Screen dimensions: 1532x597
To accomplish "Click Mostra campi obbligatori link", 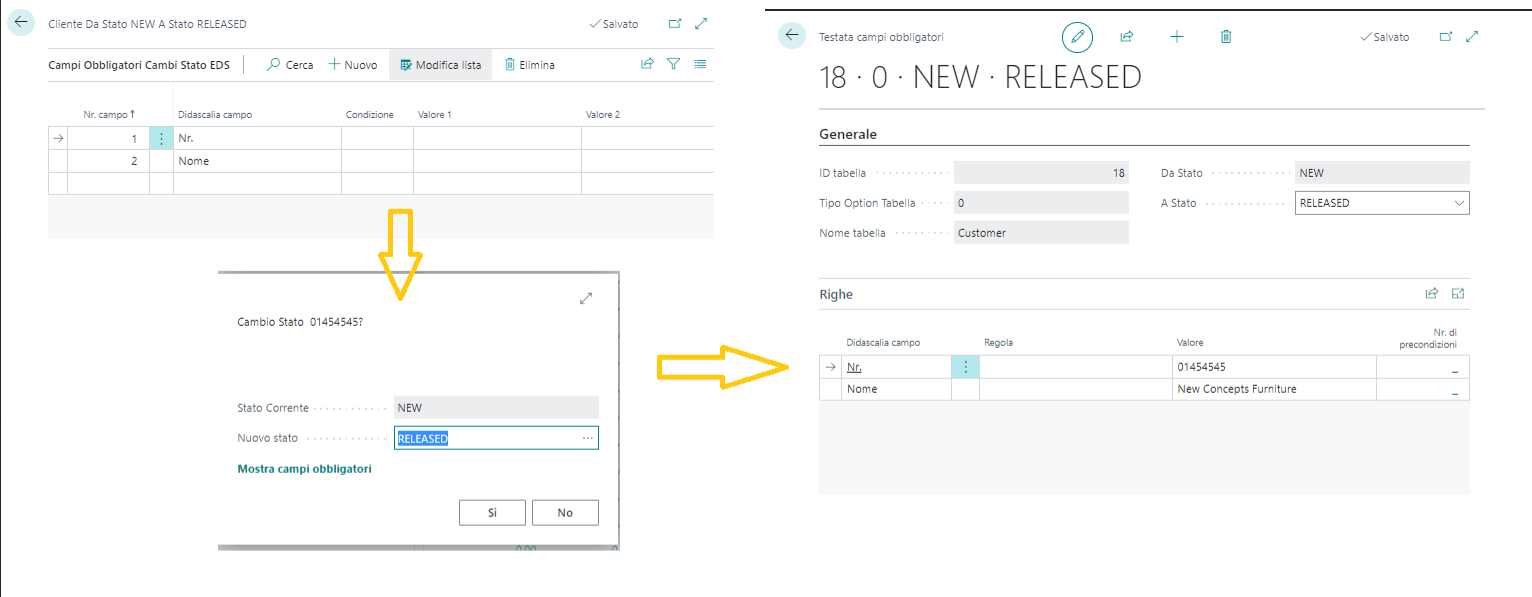I will pyautogui.click(x=304, y=469).
